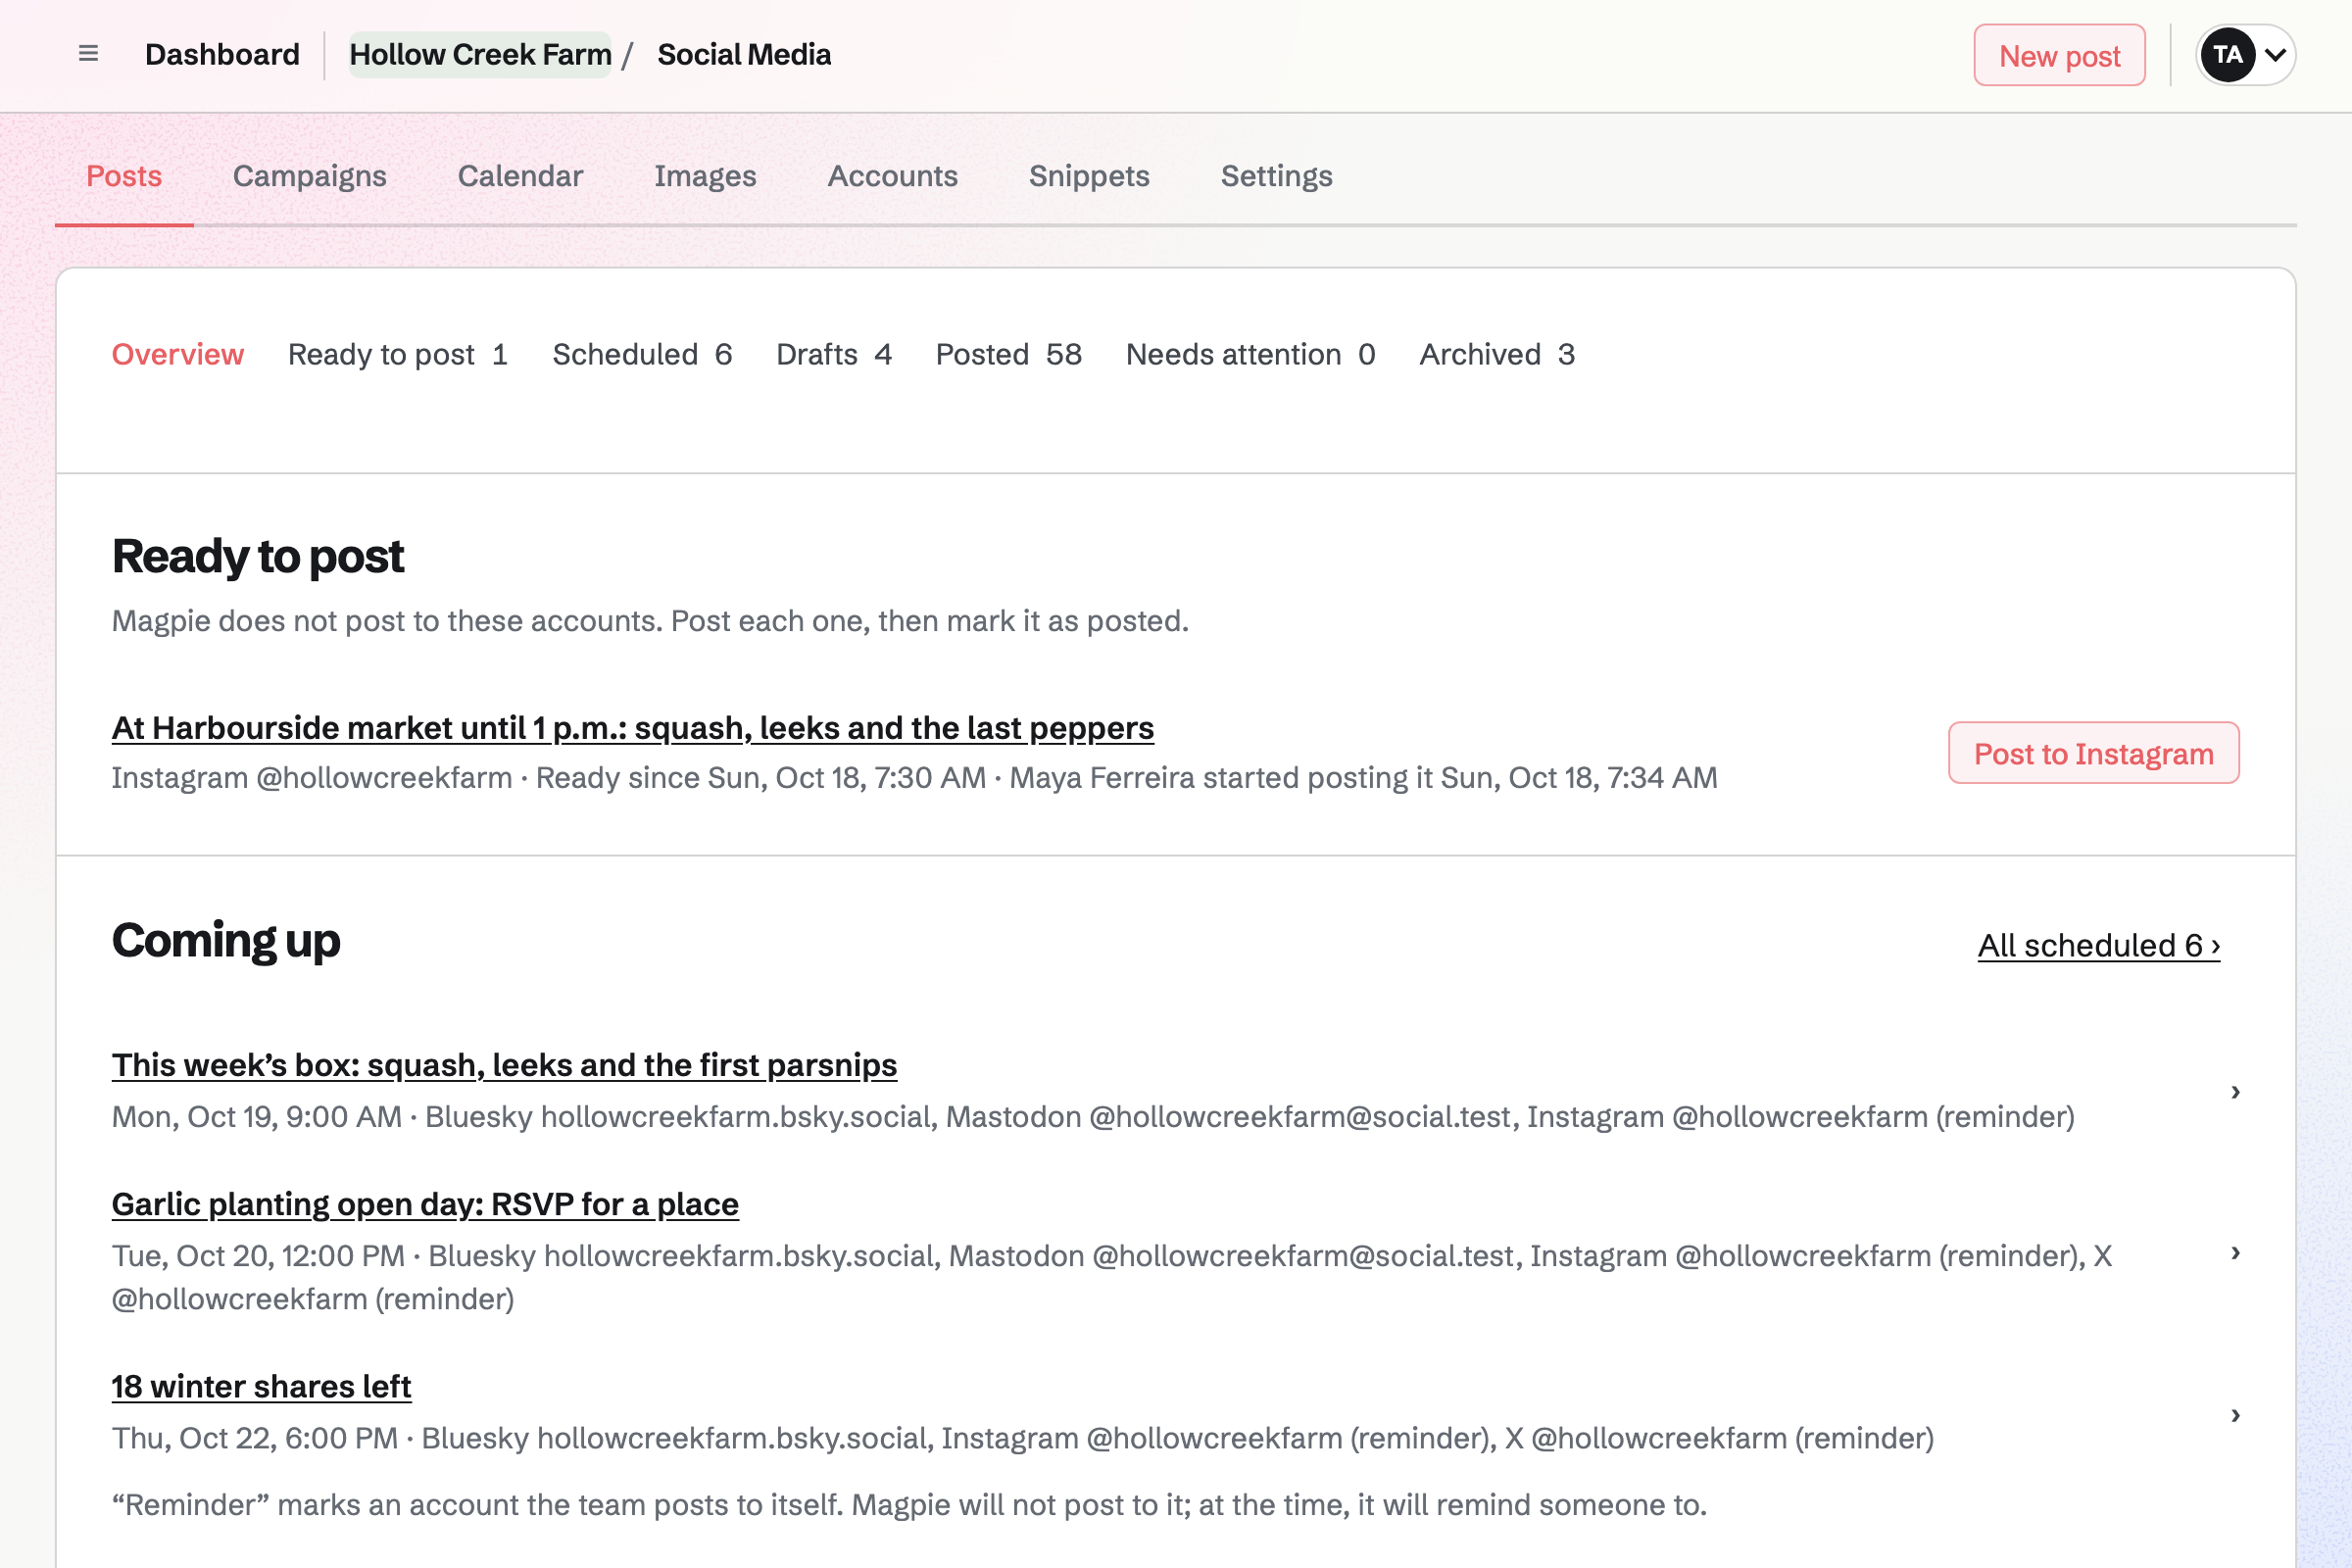Viewport: 2352px width, 1568px height.
Task: Click Social Media breadcrumb
Action: click(x=744, y=54)
